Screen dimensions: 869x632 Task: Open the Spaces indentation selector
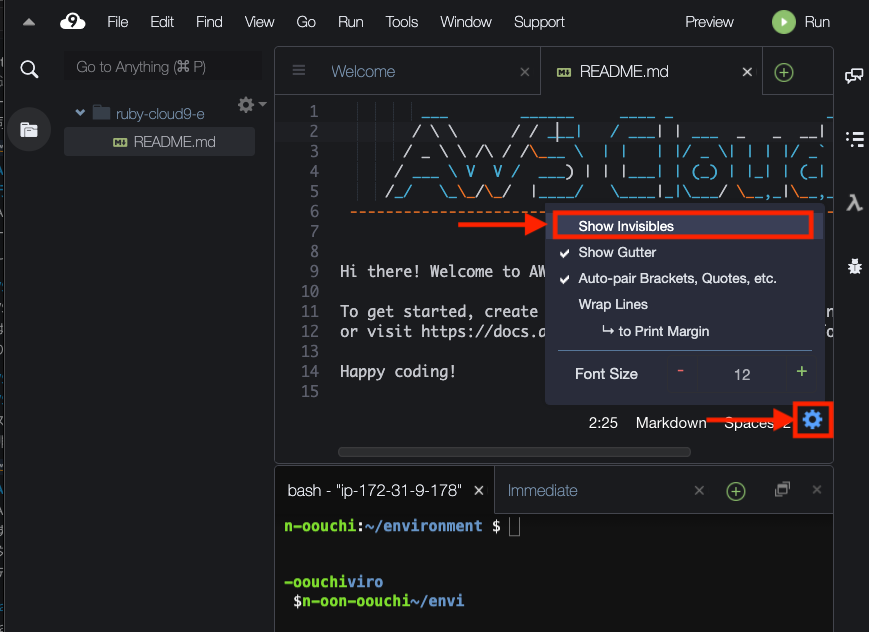[x=757, y=424]
